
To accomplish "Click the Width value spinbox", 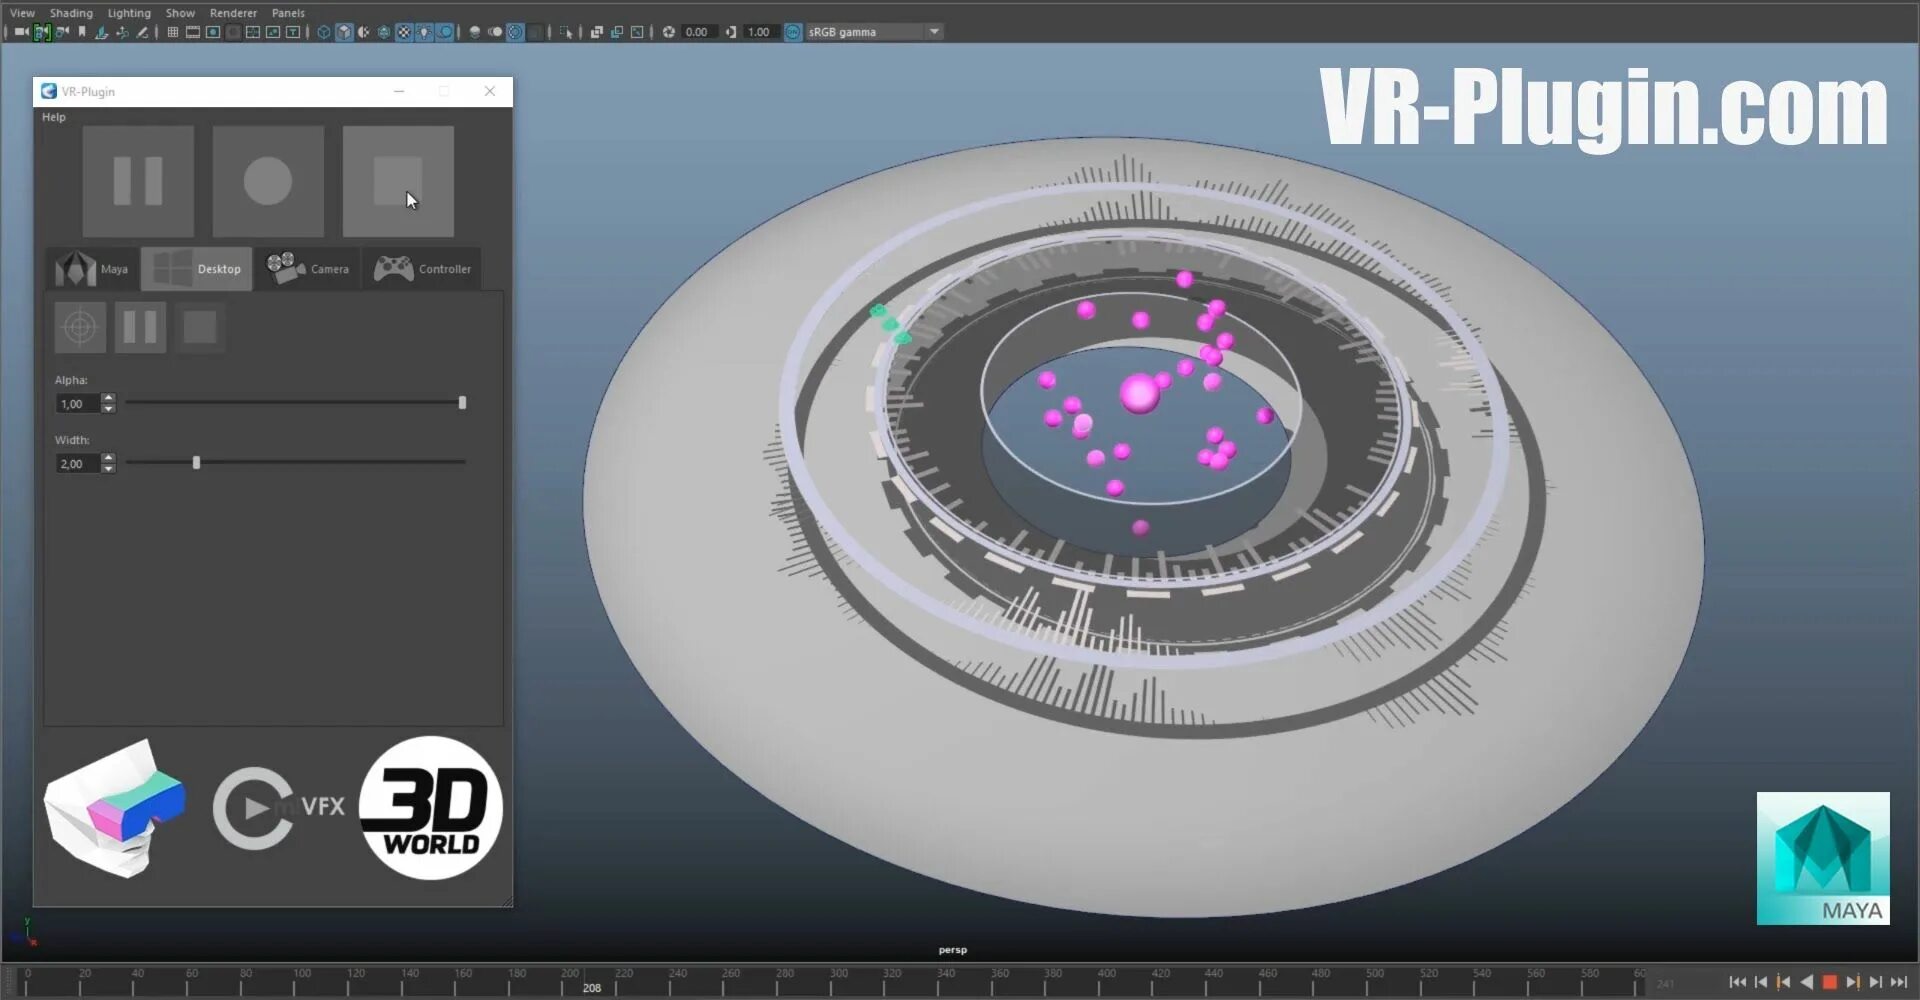I will click(x=85, y=464).
